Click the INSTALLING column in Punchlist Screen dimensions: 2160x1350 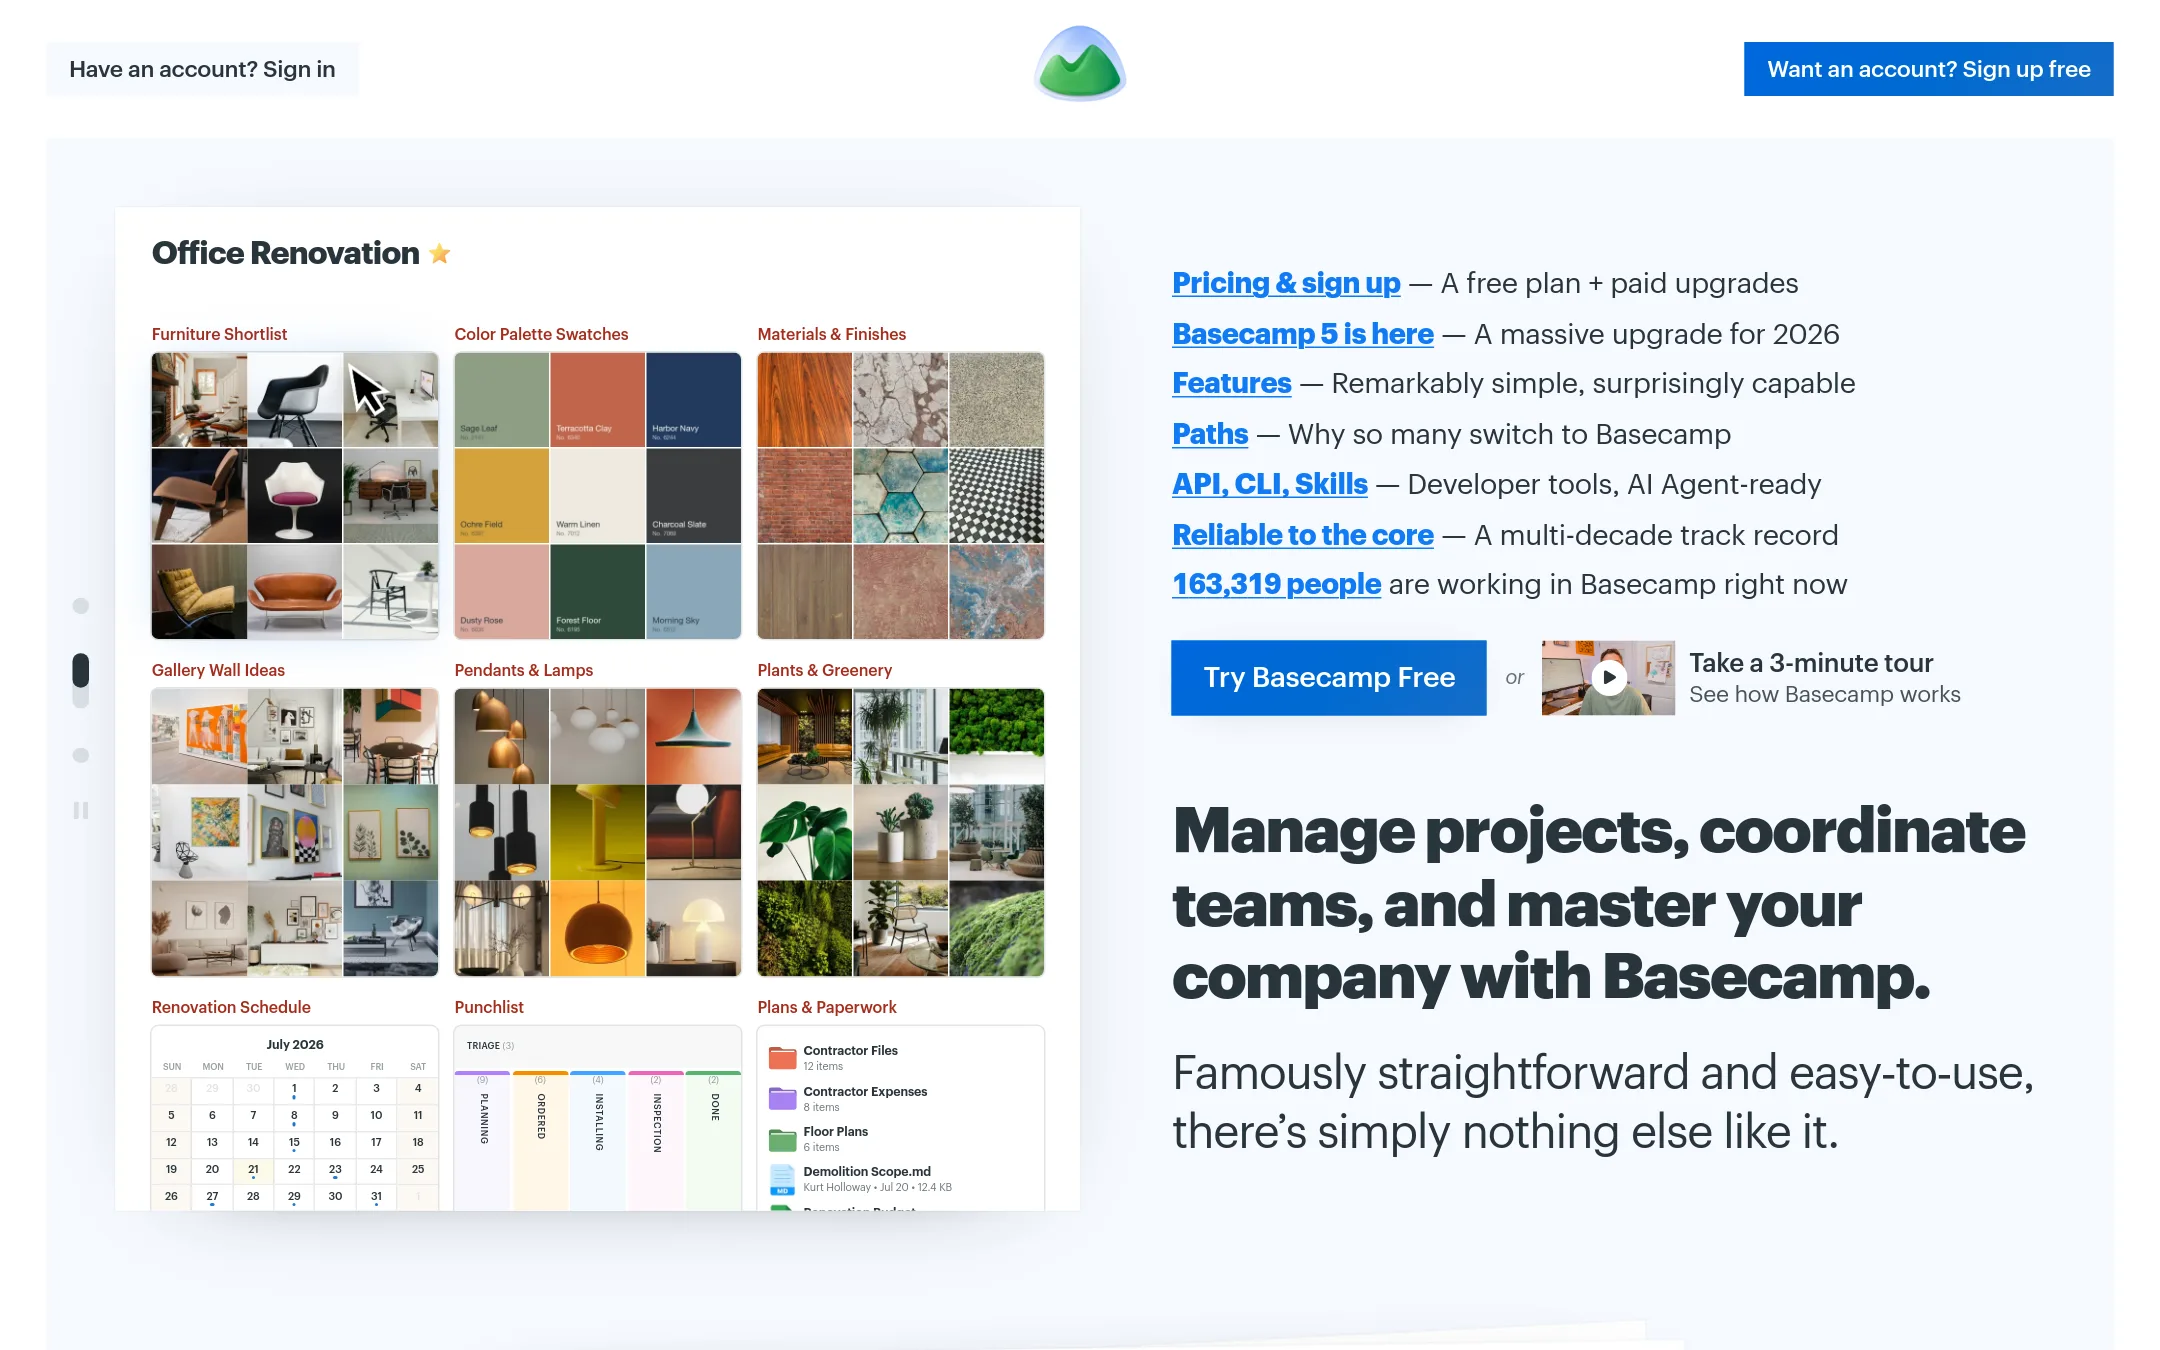598,1140
